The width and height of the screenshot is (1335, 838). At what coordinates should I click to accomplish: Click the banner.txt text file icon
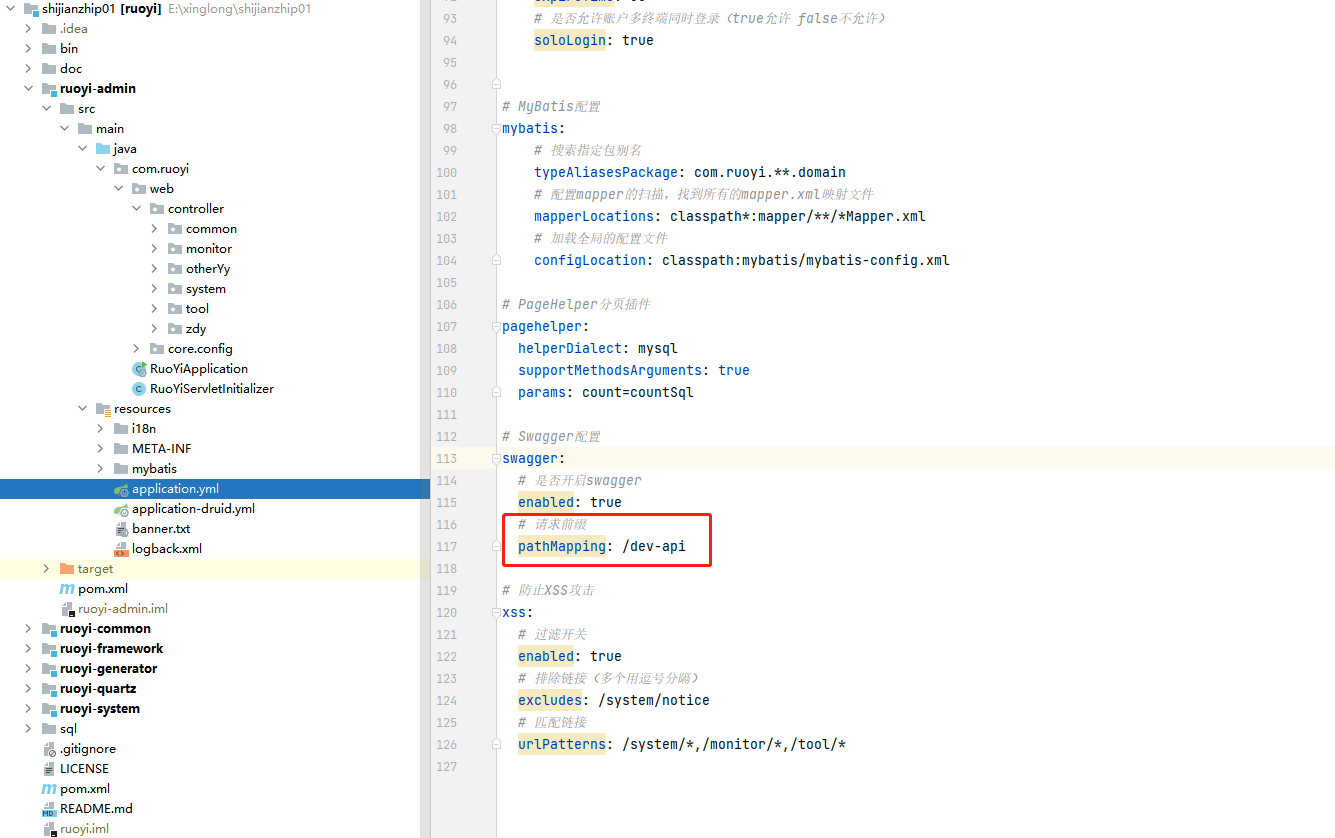point(121,529)
